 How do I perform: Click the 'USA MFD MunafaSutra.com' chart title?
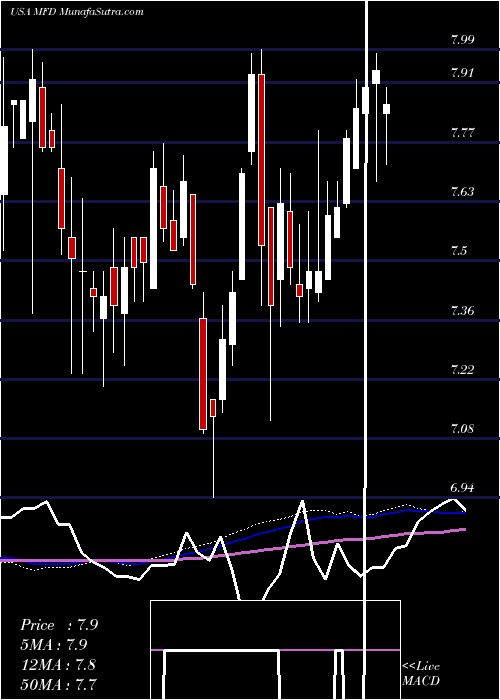(x=76, y=12)
